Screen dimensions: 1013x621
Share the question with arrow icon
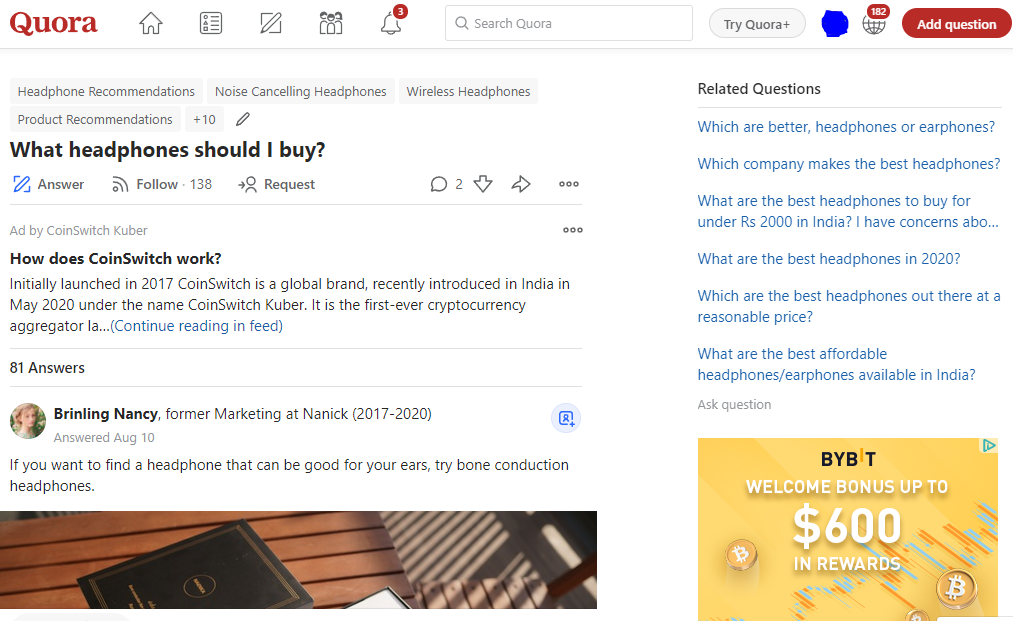521,184
